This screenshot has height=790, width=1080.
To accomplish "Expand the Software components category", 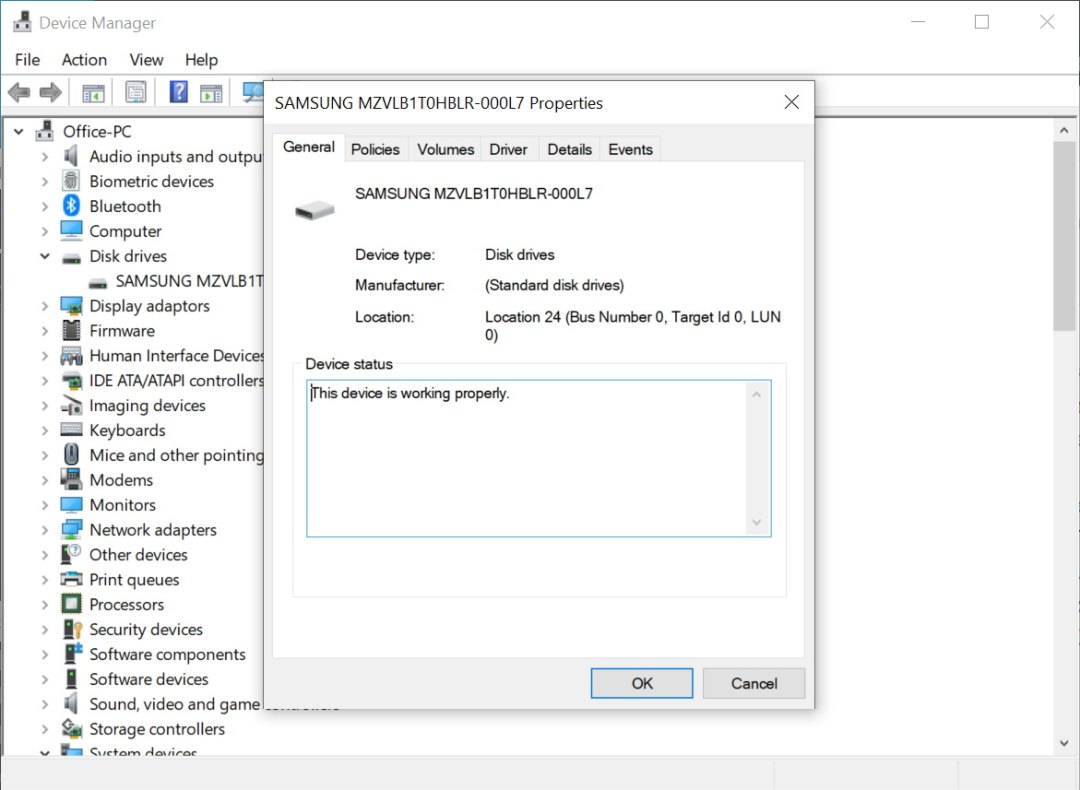I will coord(45,654).
